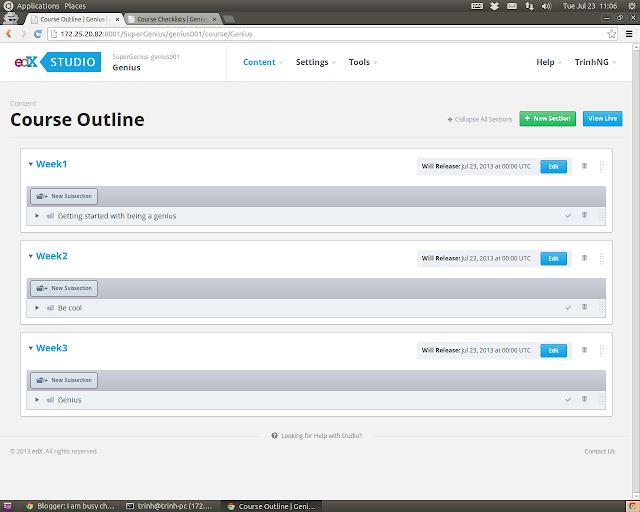Delete the Week1 section via trash icon
The width and height of the screenshot is (640, 512).
[584, 166]
